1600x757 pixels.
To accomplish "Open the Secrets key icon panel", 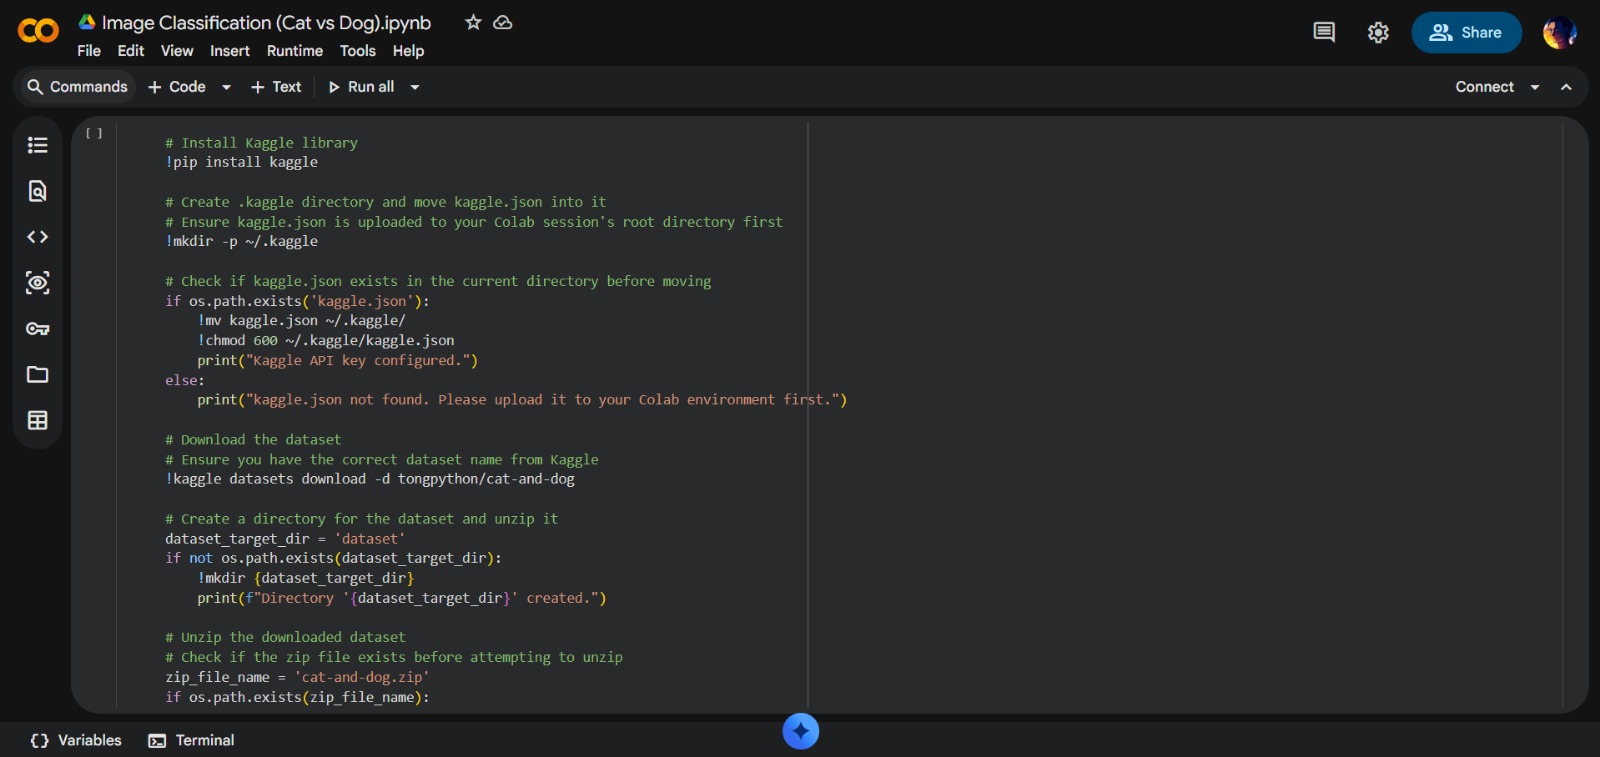I will 38,329.
